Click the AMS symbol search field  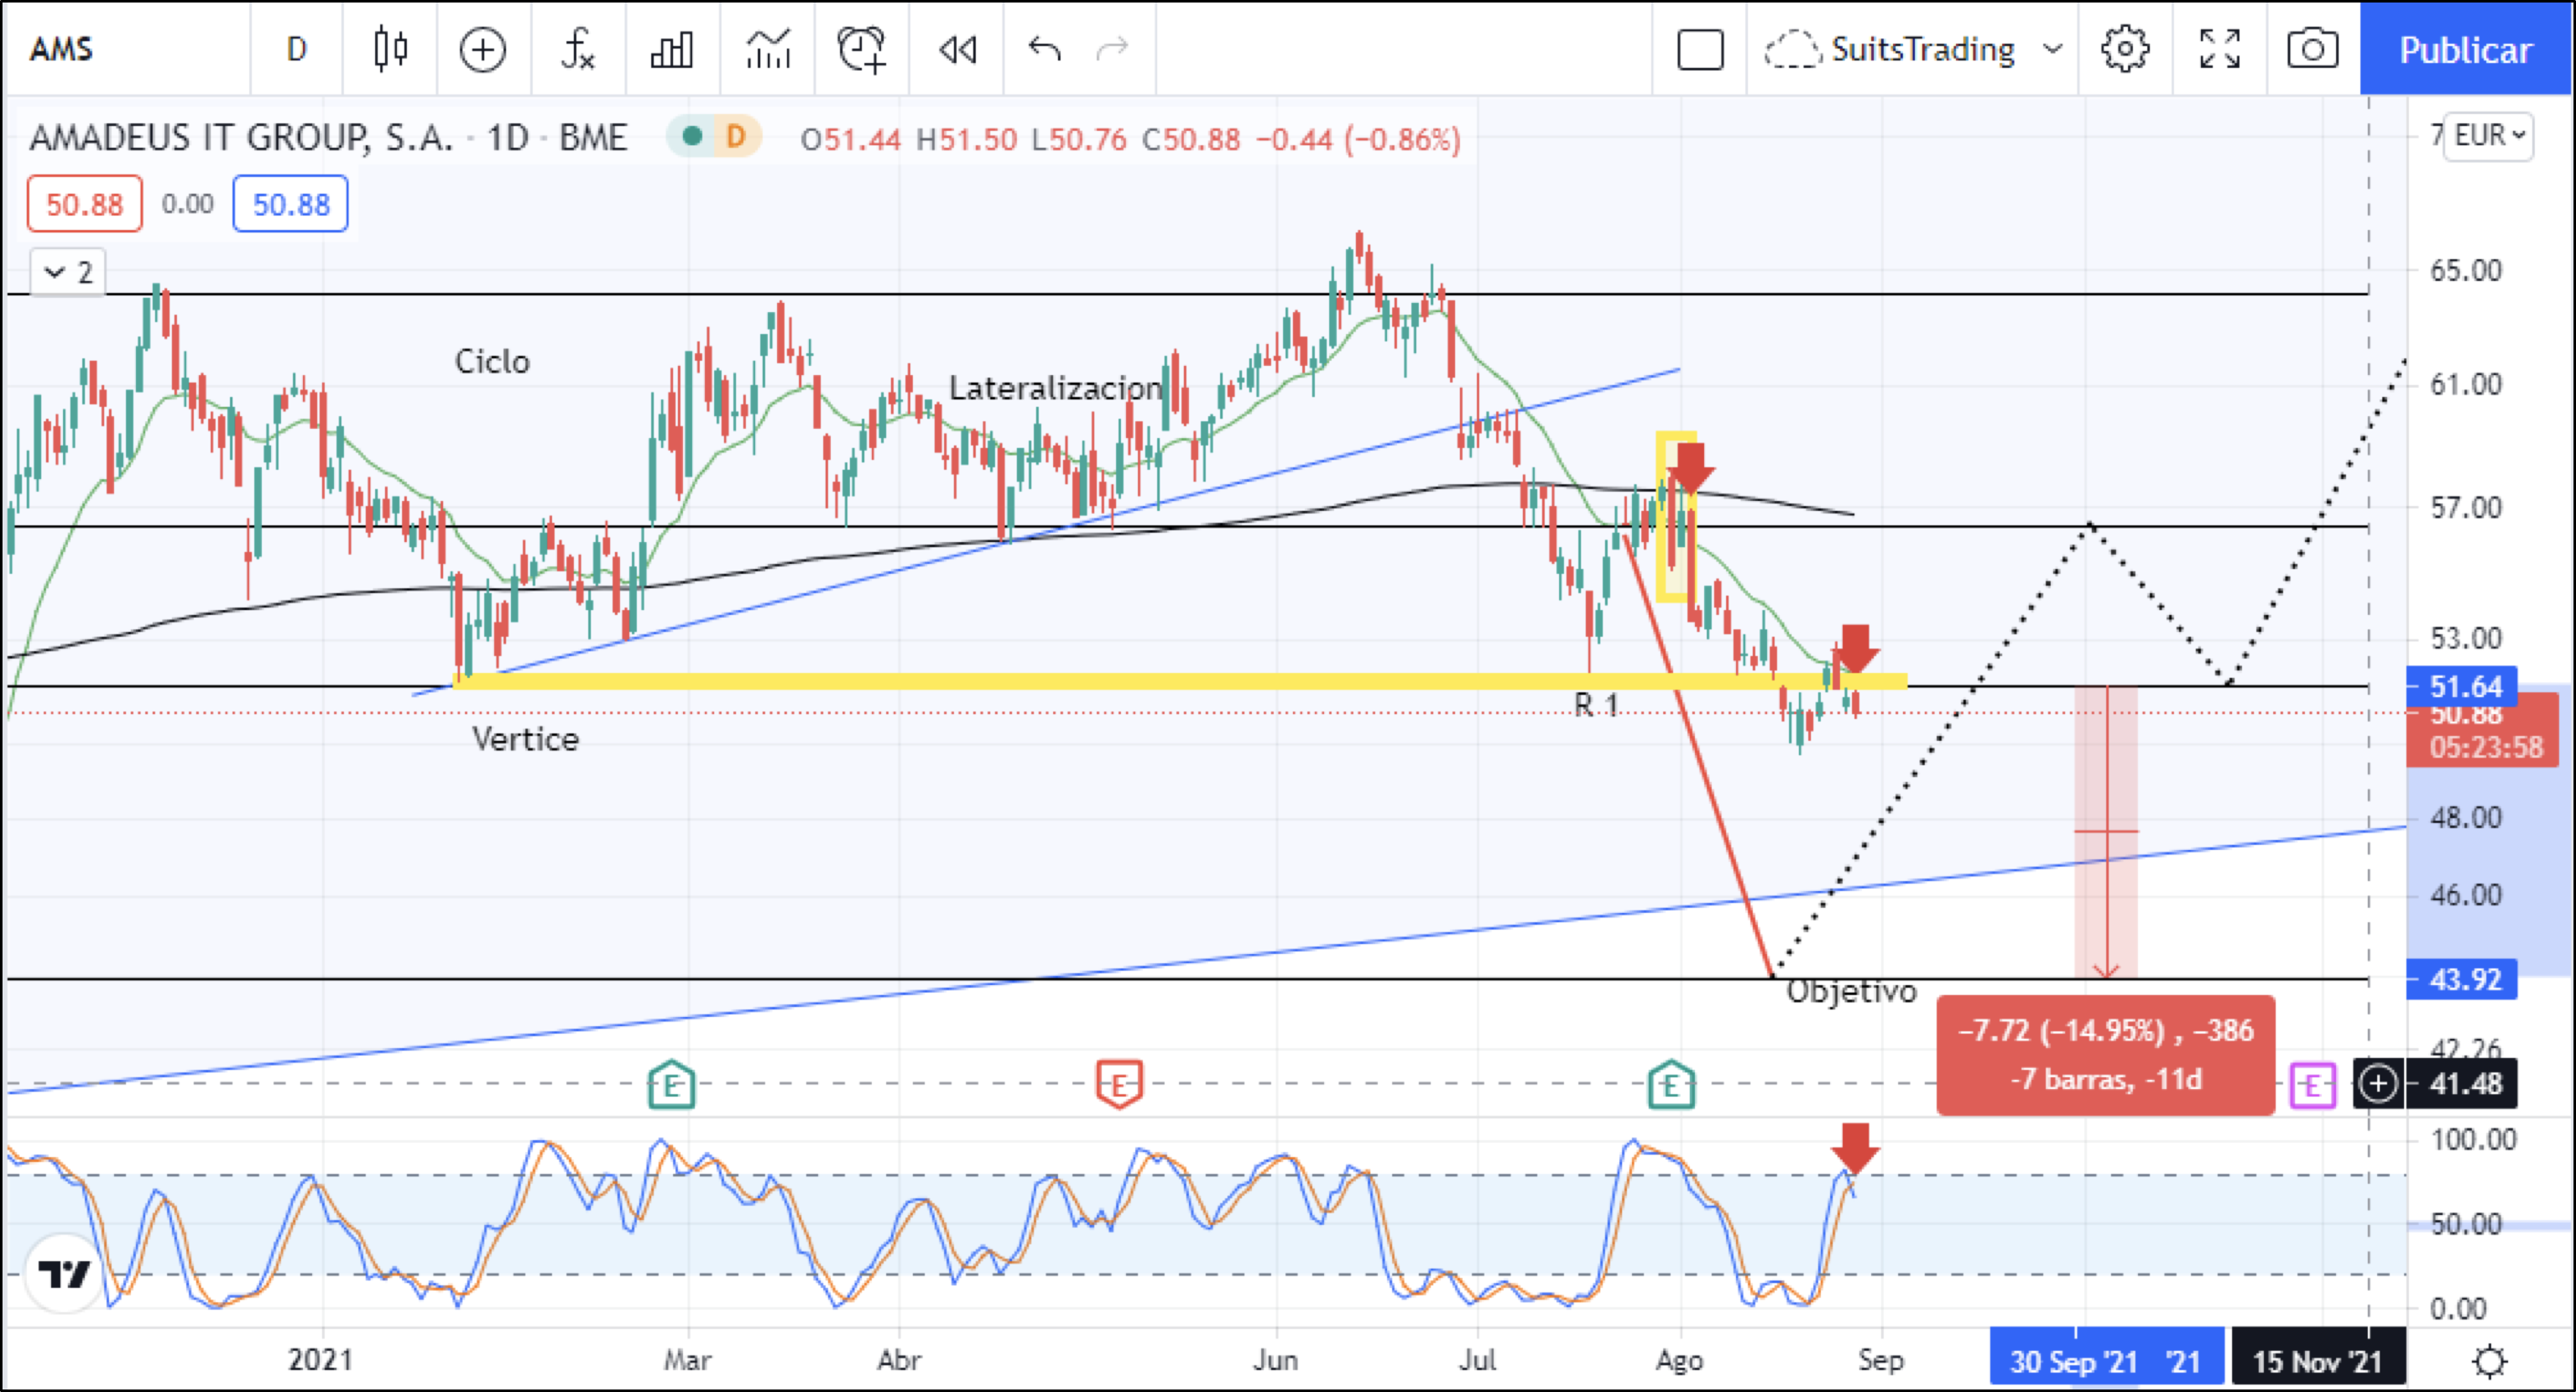pyautogui.click(x=62, y=49)
